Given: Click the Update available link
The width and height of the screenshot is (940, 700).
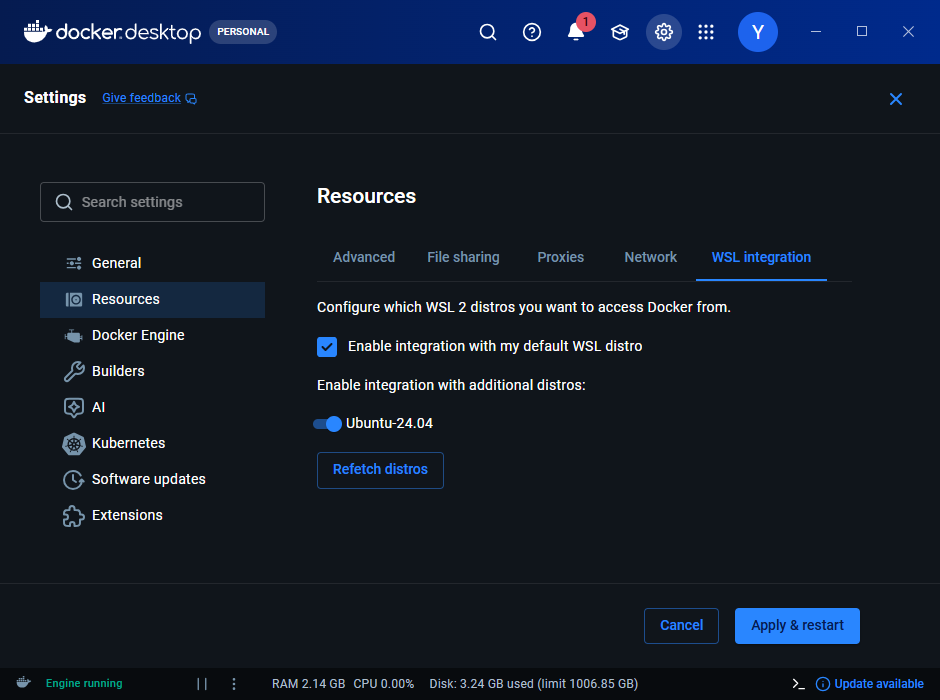Looking at the screenshot, I should 879,684.
